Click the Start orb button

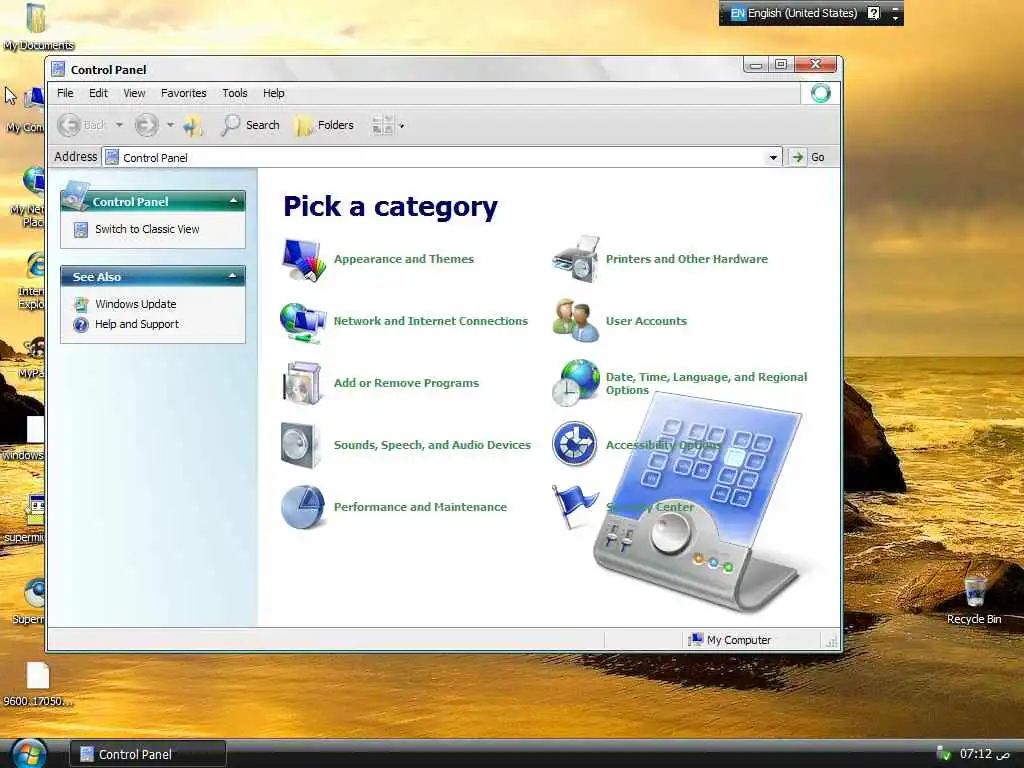click(28, 754)
